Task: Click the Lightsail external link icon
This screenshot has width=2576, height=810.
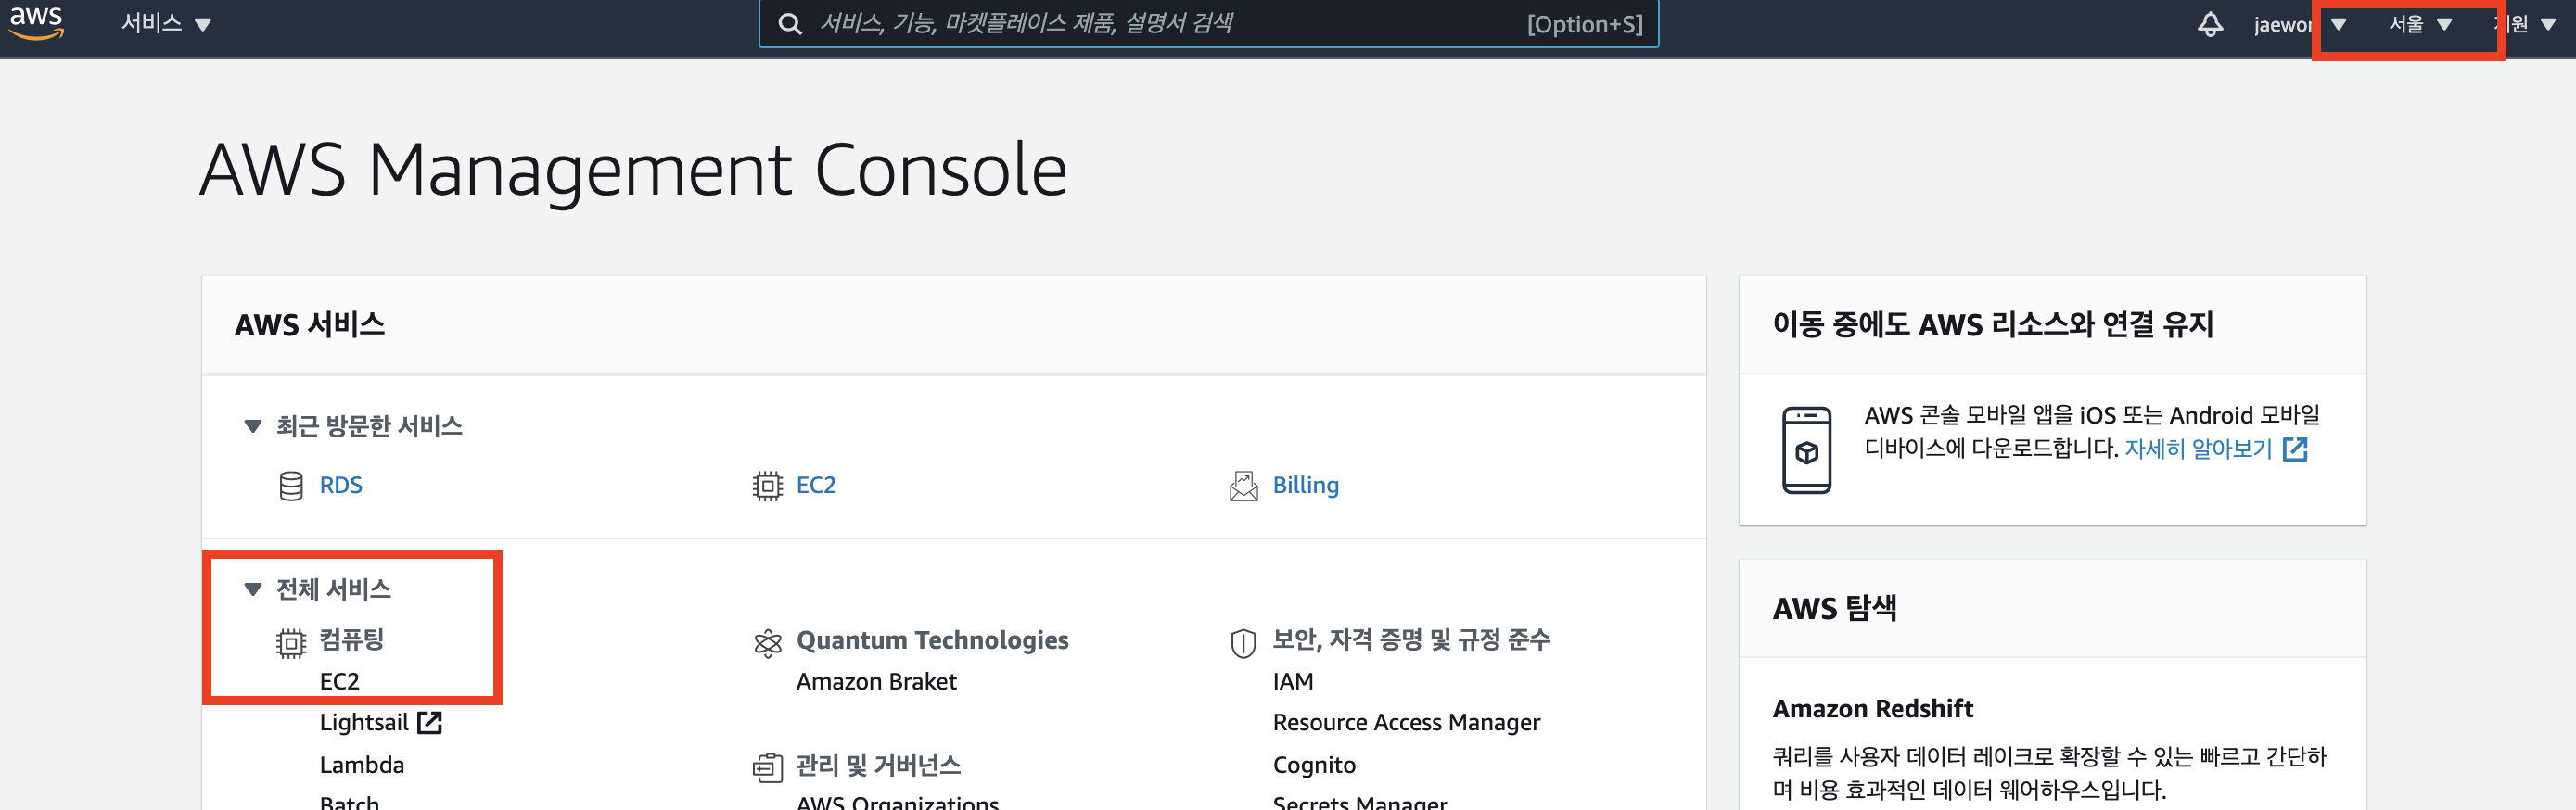Action: 429,723
